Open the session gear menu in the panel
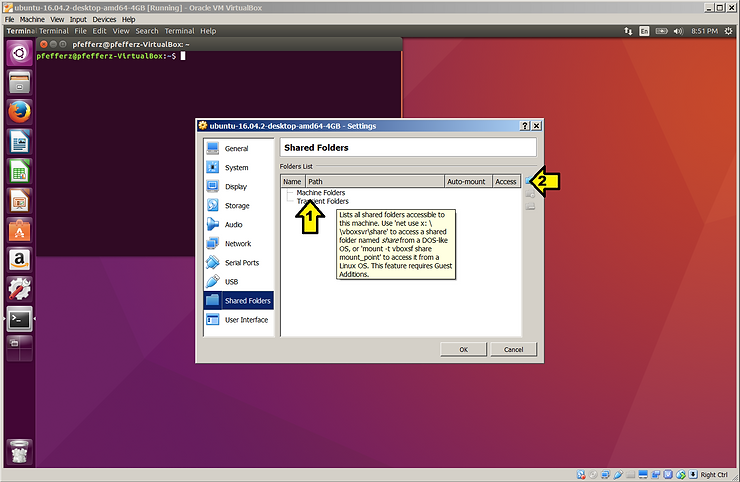740x482 pixels. point(728,31)
